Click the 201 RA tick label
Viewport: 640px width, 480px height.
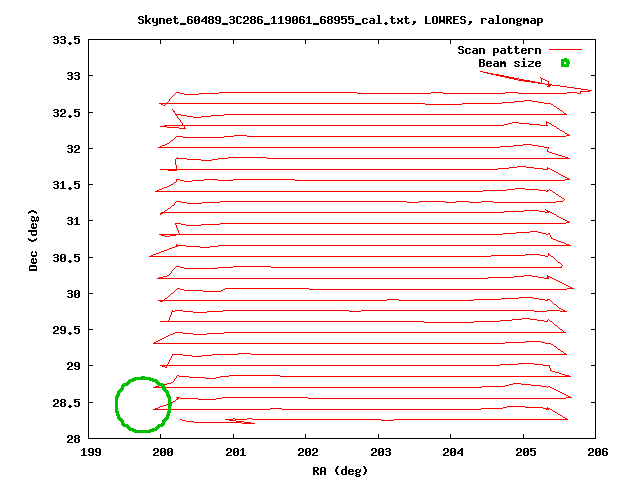point(236,452)
